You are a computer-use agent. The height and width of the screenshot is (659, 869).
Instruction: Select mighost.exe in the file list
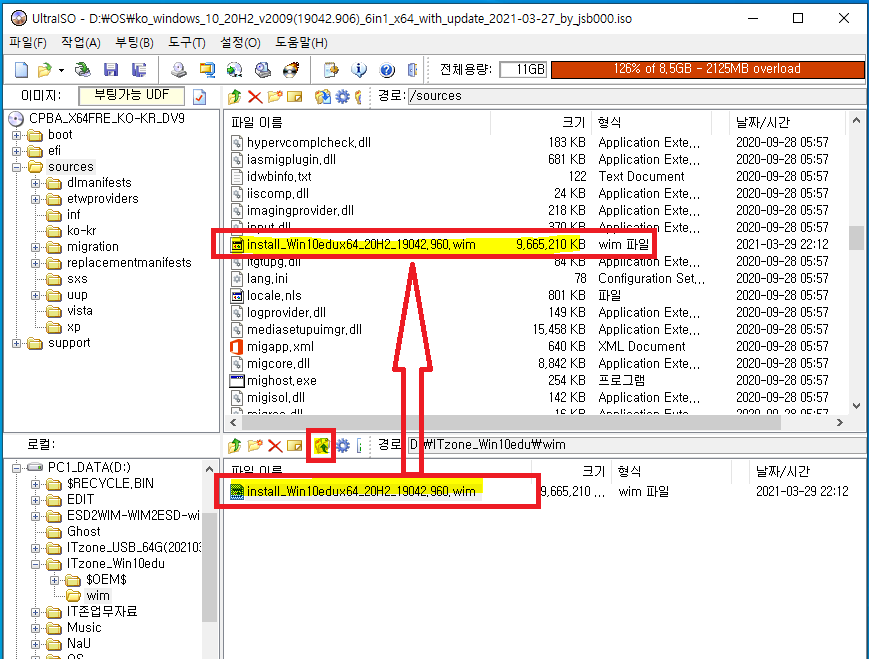point(282,381)
